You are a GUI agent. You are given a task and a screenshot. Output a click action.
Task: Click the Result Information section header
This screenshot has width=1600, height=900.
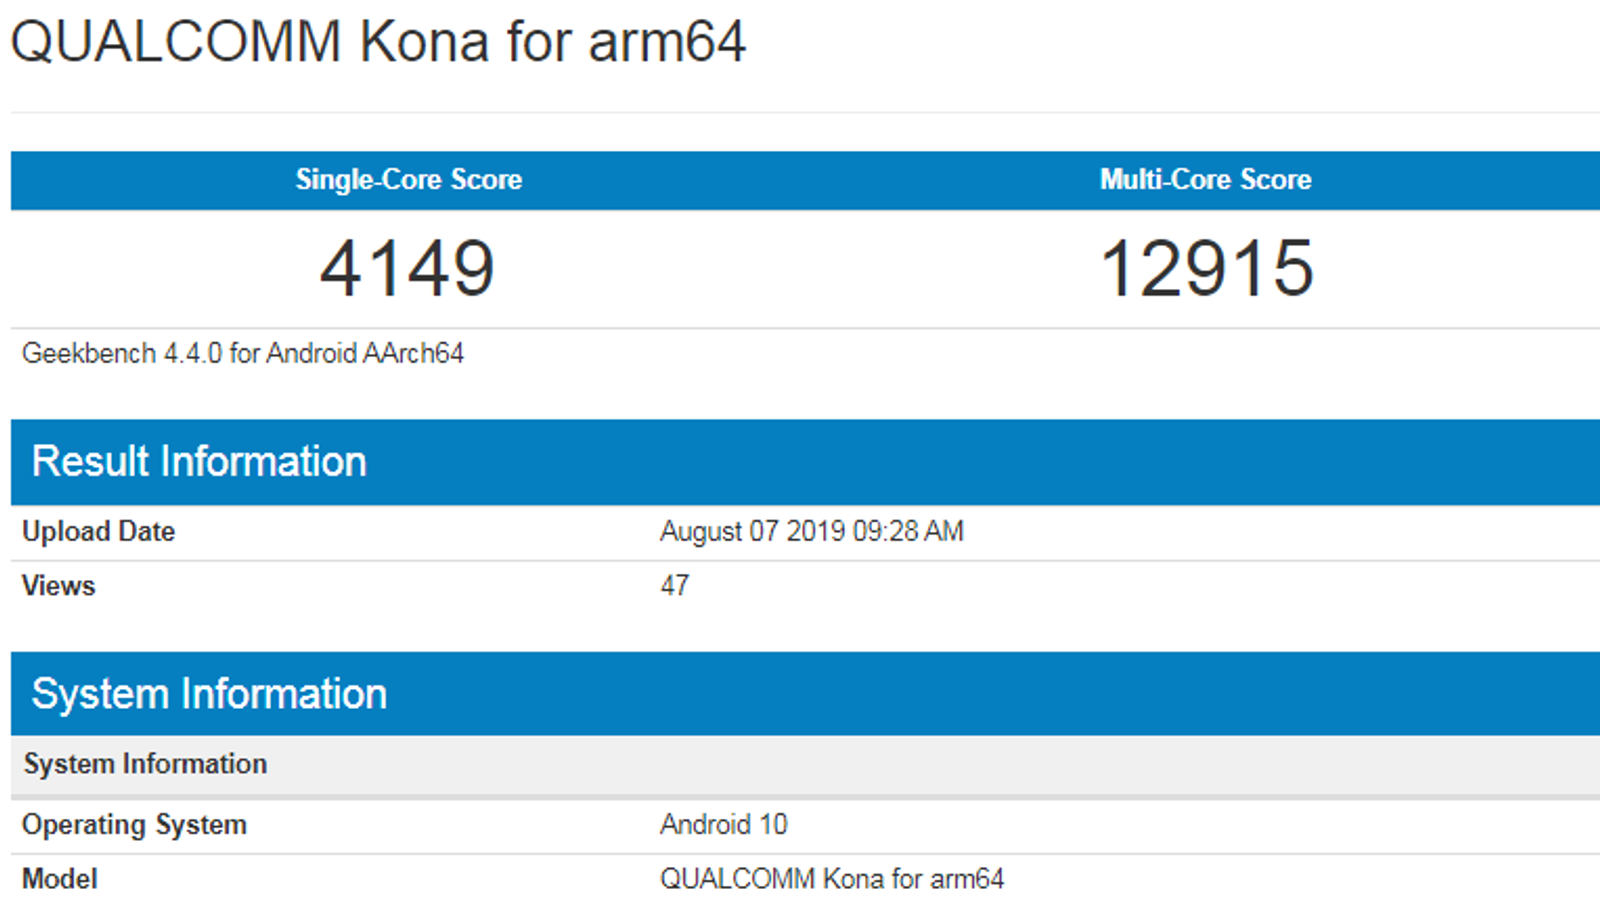click(199, 462)
